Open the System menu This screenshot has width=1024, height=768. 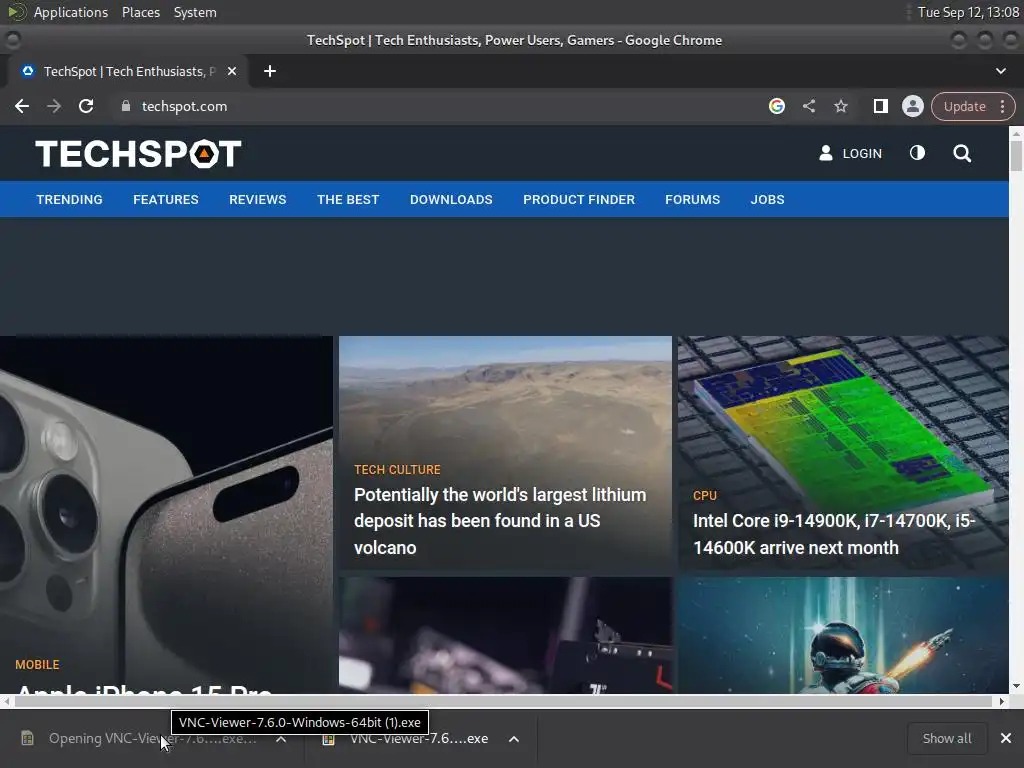tap(195, 12)
